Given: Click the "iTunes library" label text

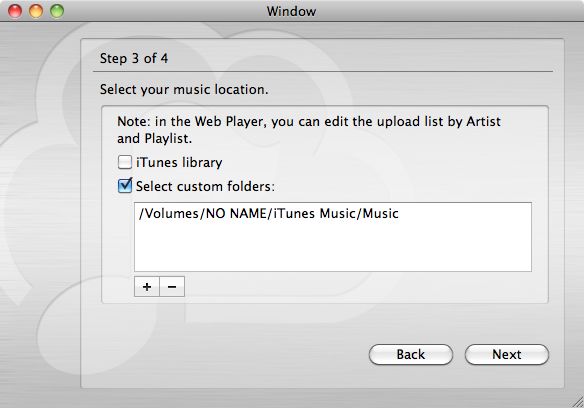Looking at the screenshot, I should [x=179, y=162].
